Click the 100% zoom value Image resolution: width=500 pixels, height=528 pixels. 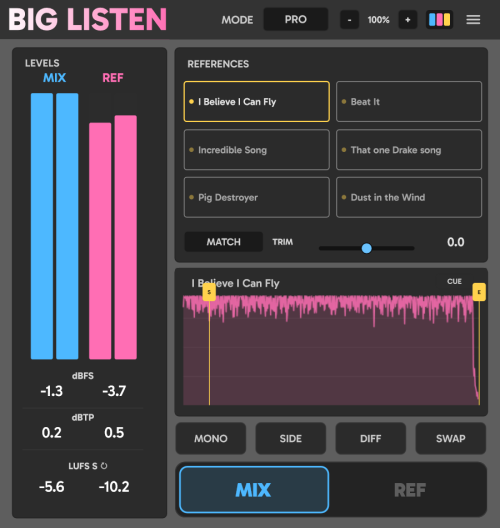tap(378, 20)
